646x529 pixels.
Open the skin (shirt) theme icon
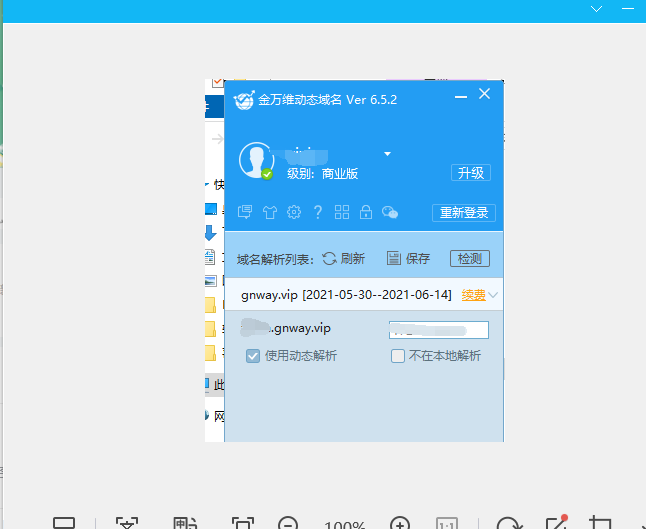[x=270, y=212]
